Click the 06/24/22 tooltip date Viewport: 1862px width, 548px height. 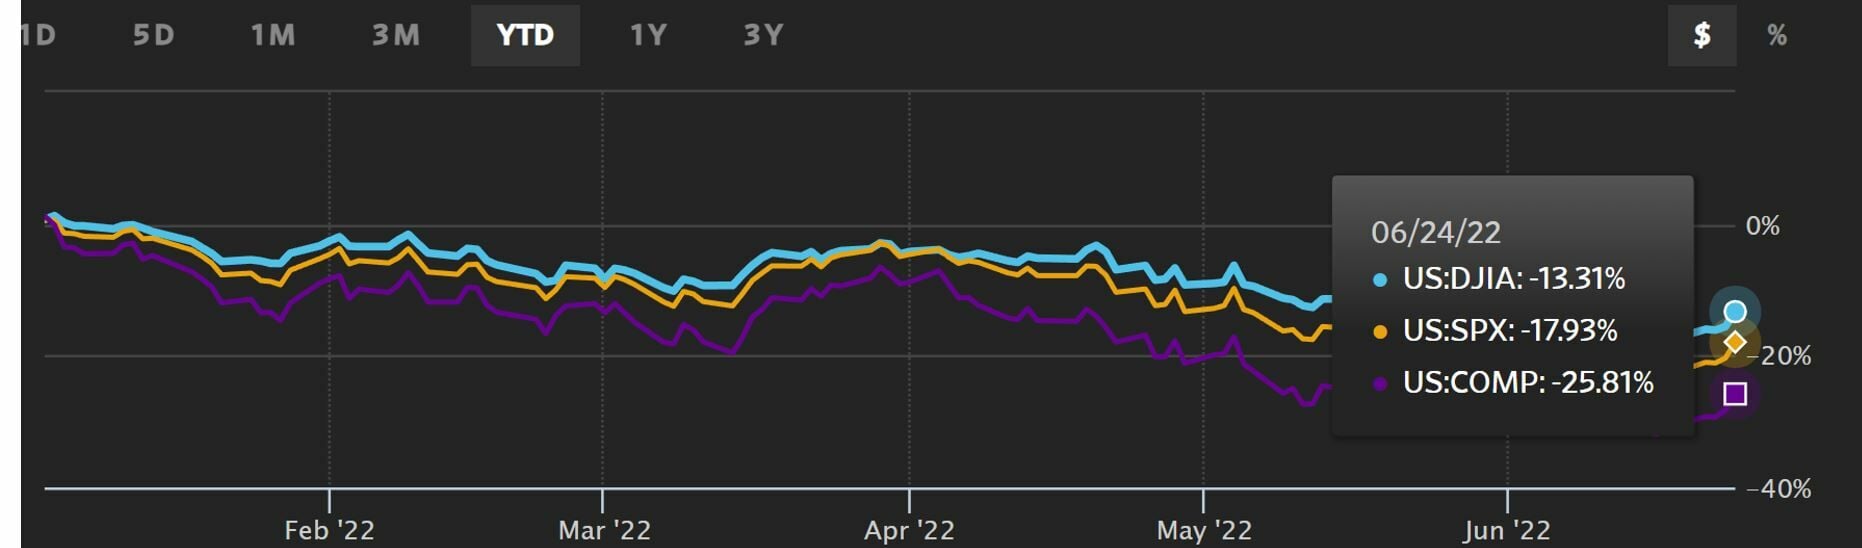1436,232
